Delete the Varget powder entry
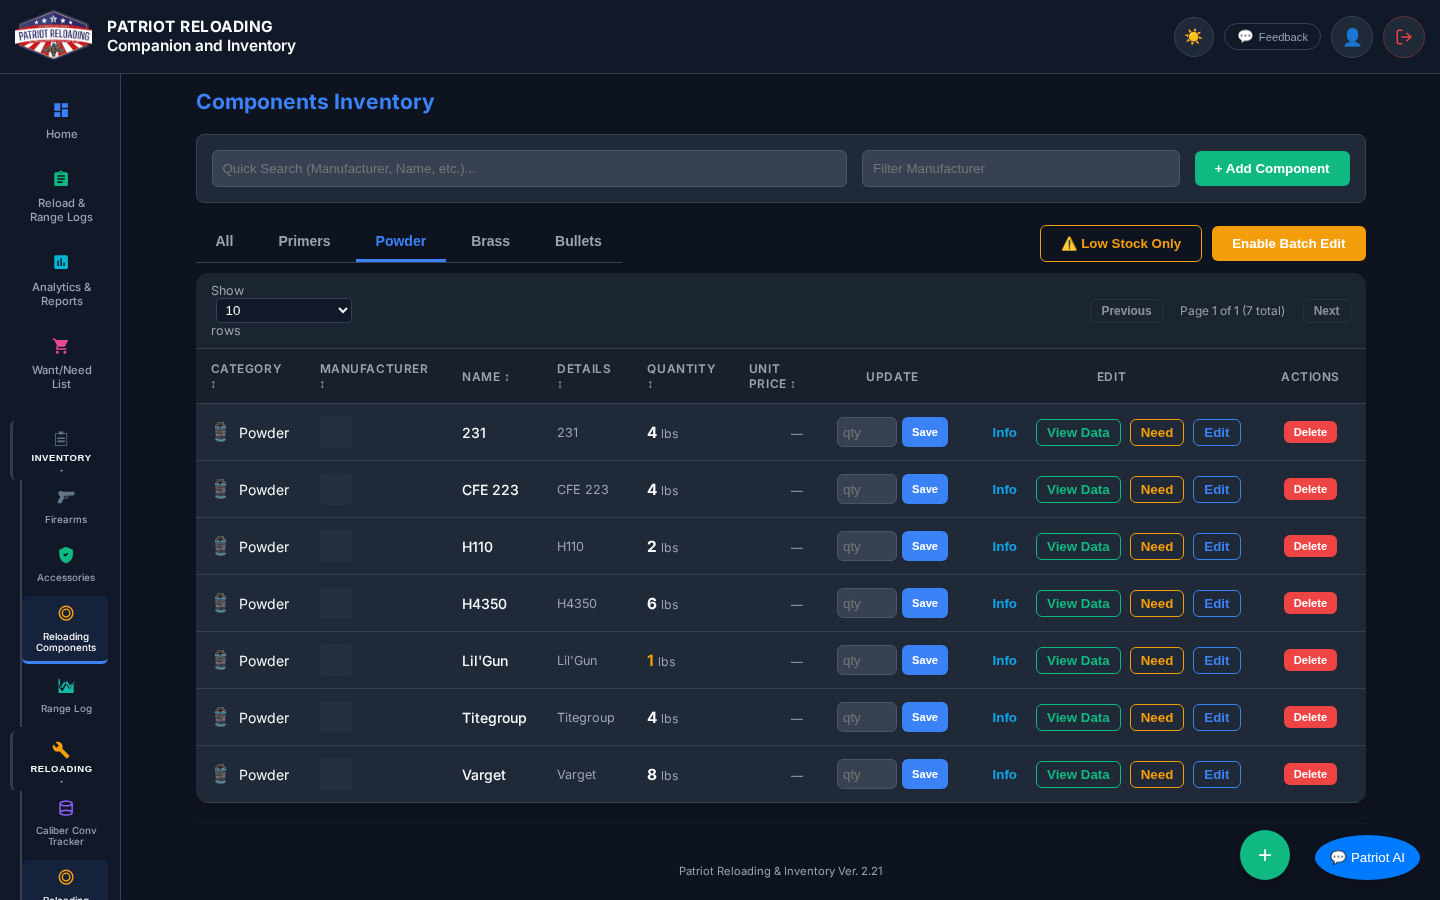This screenshot has height=900, width=1440. [1310, 774]
